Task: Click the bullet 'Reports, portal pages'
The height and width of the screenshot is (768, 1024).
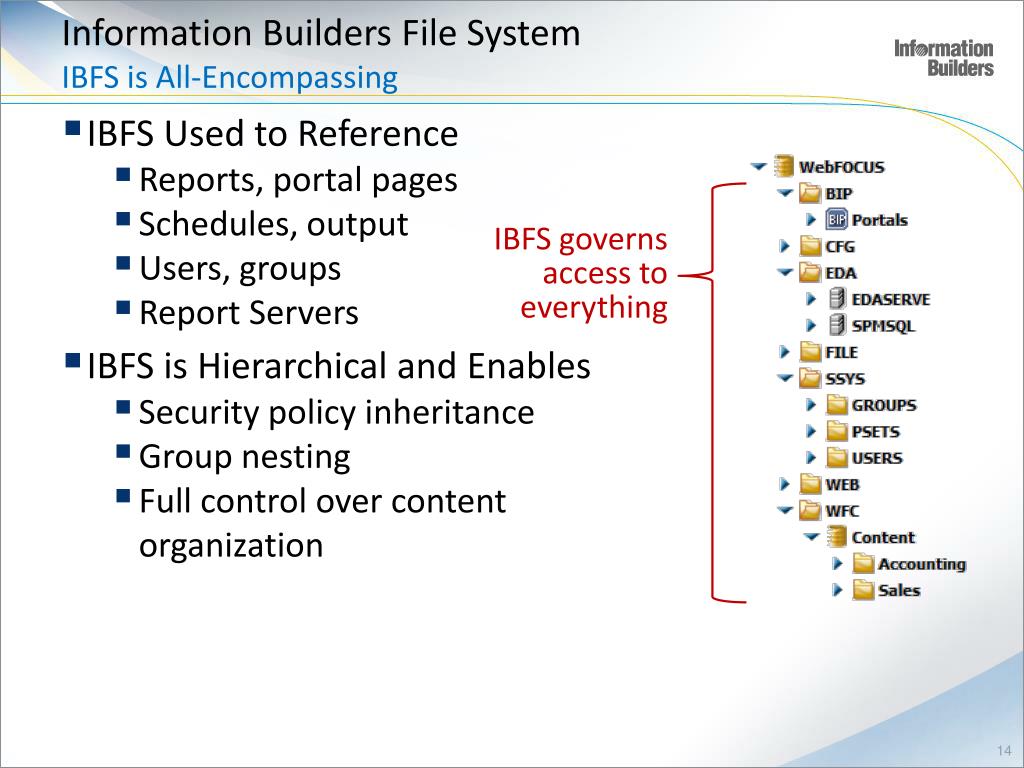Action: coord(298,180)
